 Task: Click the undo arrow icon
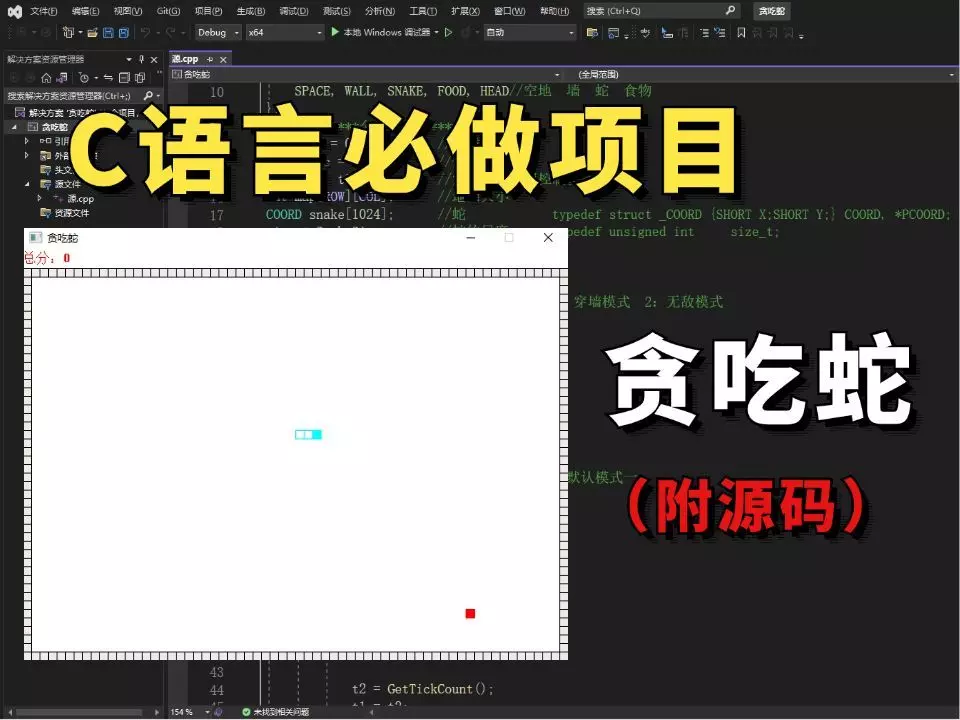click(x=145, y=32)
